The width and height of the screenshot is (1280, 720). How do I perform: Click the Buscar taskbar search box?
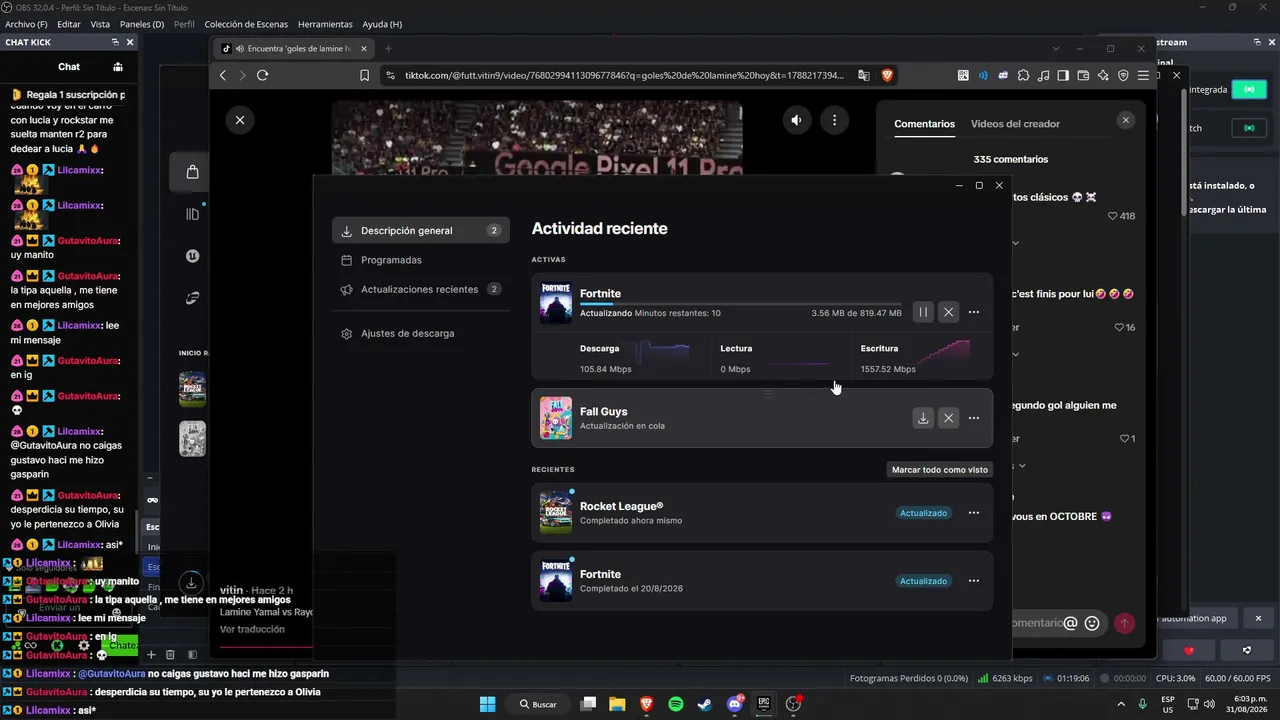click(538, 704)
